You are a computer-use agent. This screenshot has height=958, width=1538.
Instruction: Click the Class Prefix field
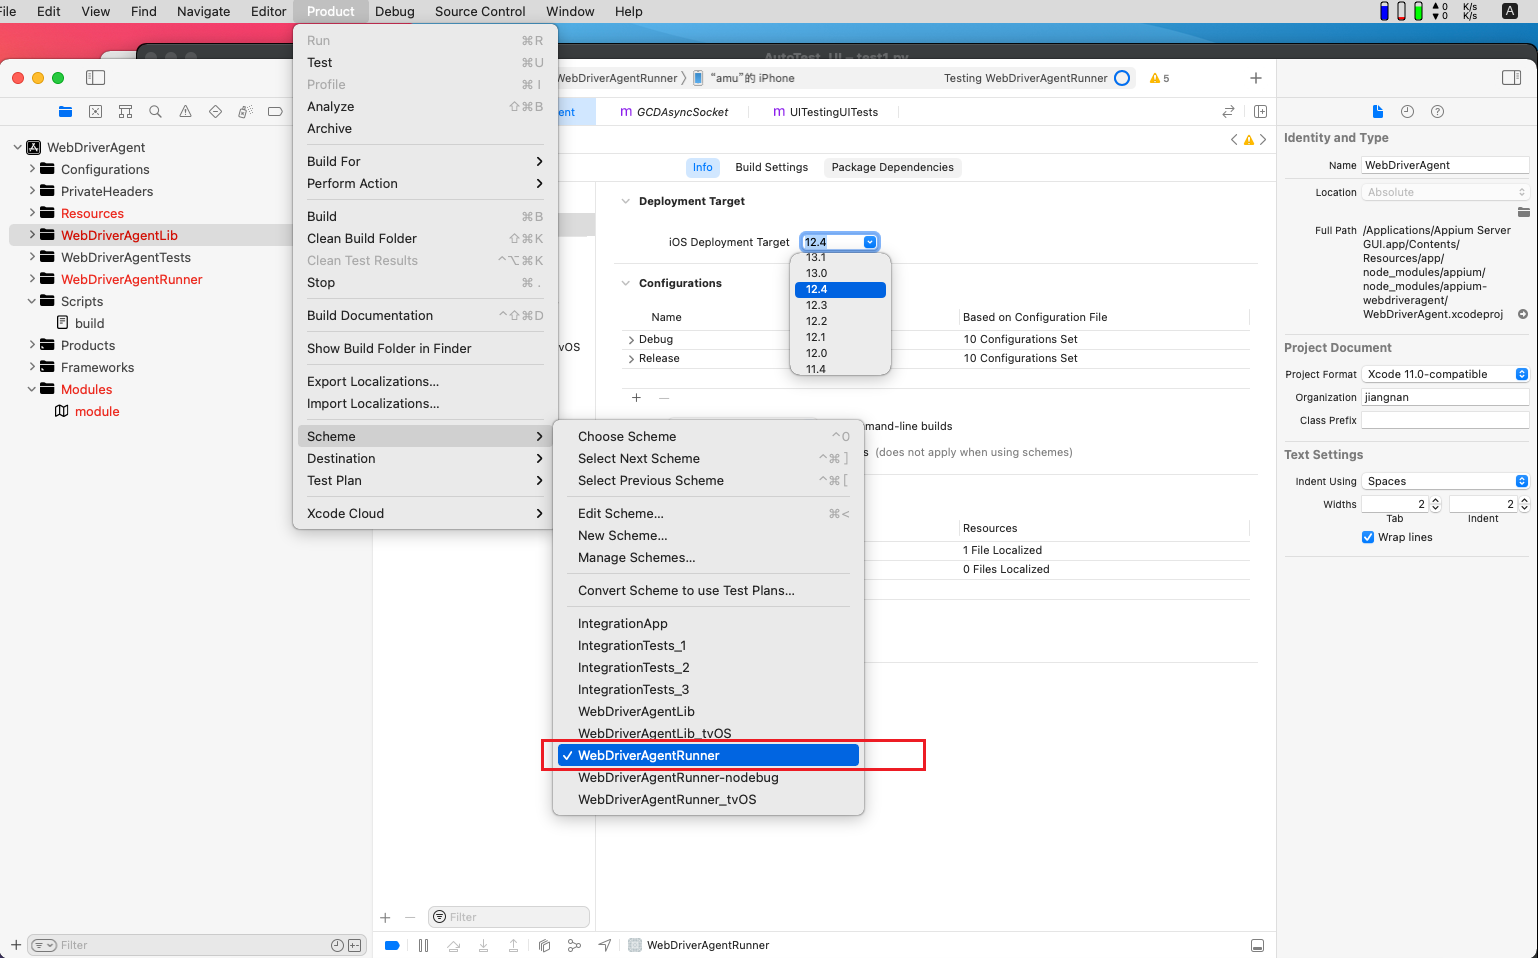(1445, 420)
